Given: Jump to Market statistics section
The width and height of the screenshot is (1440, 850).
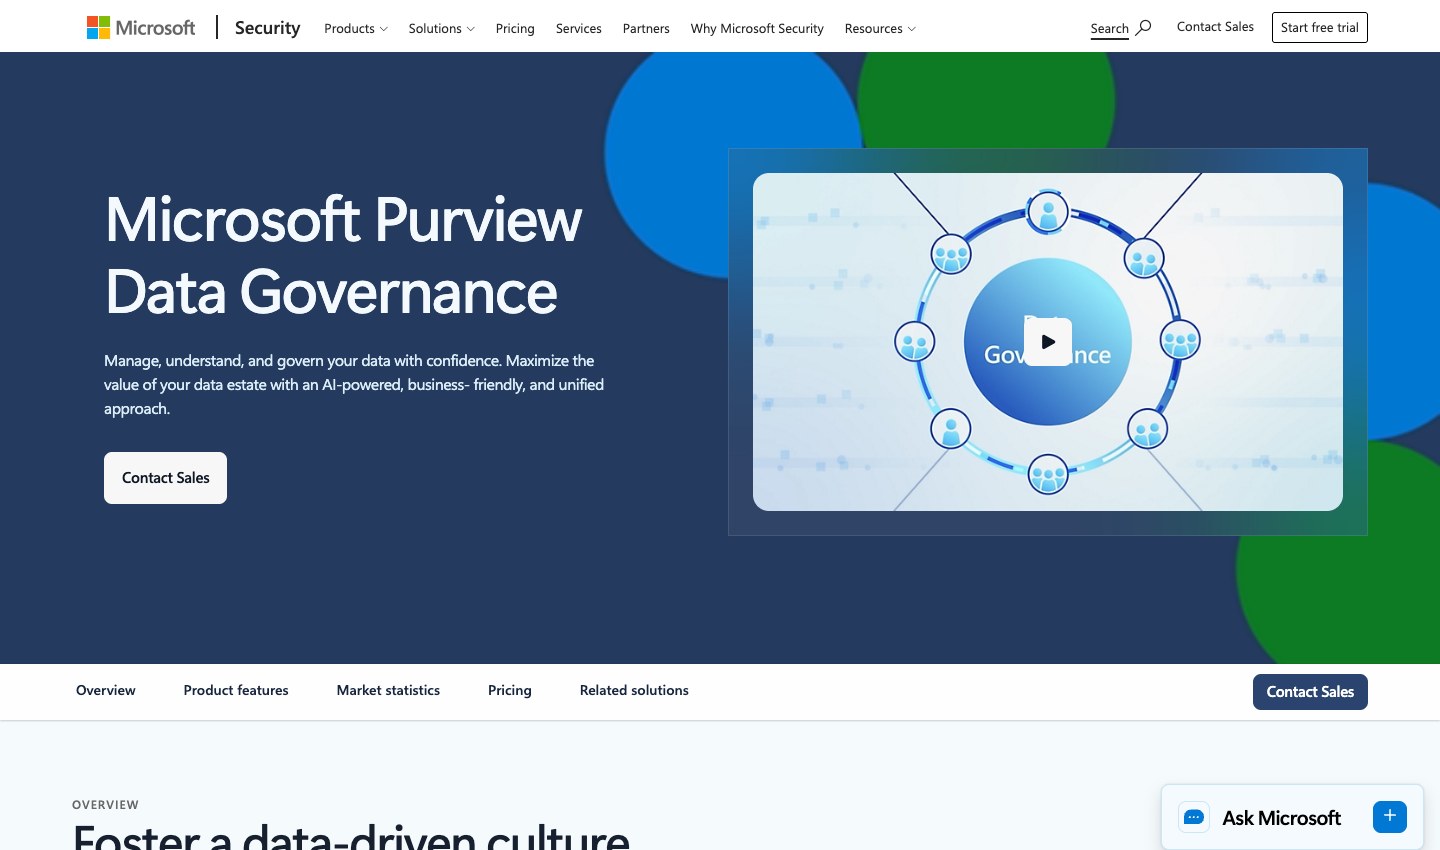Looking at the screenshot, I should coord(388,691).
